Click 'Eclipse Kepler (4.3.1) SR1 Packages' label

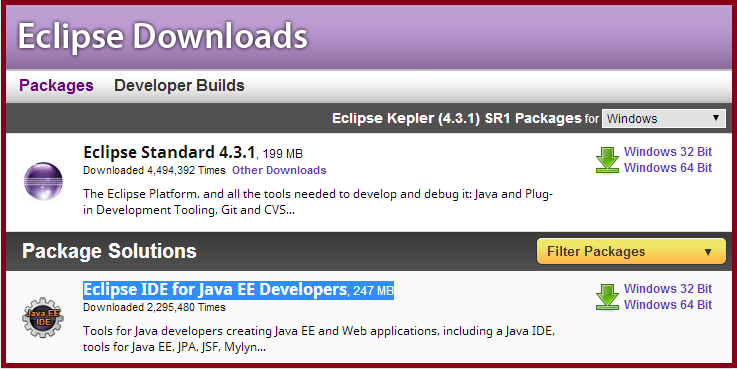pyautogui.click(x=457, y=118)
